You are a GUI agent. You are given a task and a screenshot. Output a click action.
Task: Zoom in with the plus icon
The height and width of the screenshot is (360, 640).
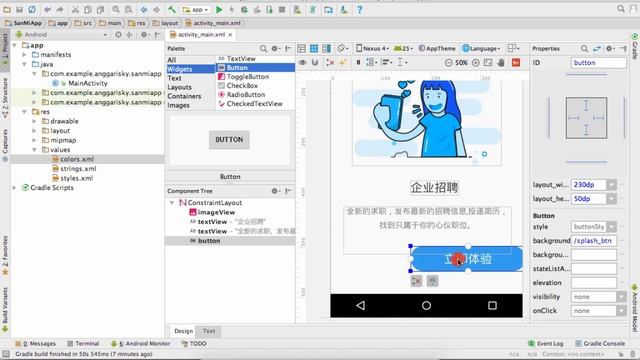(x=476, y=62)
